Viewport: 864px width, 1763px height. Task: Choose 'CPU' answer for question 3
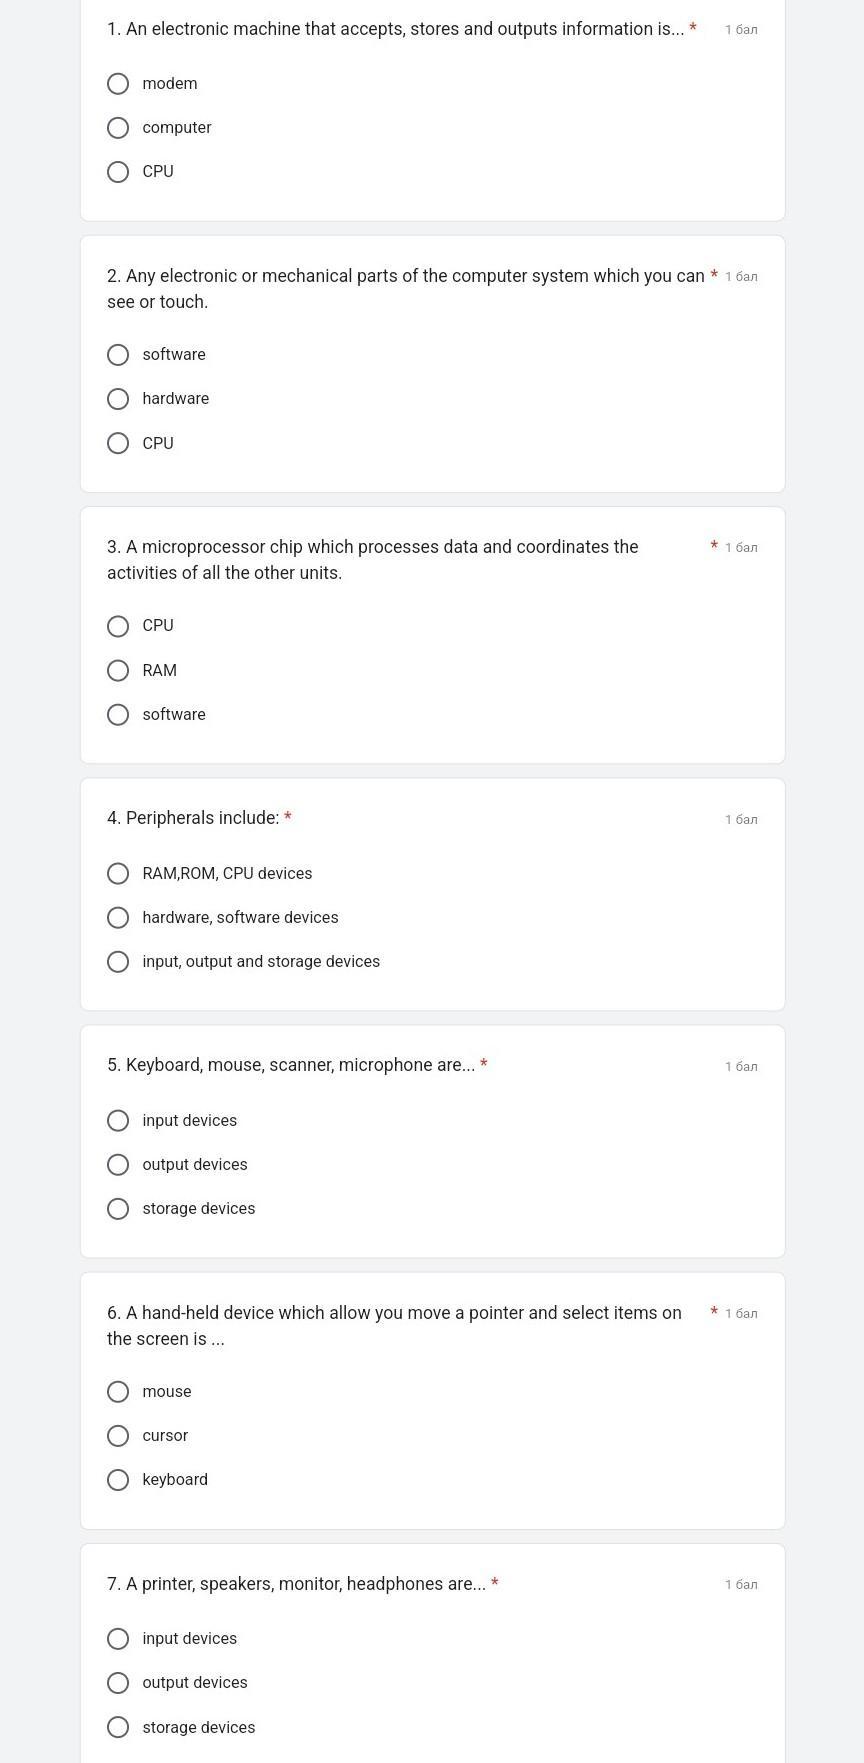(118, 626)
